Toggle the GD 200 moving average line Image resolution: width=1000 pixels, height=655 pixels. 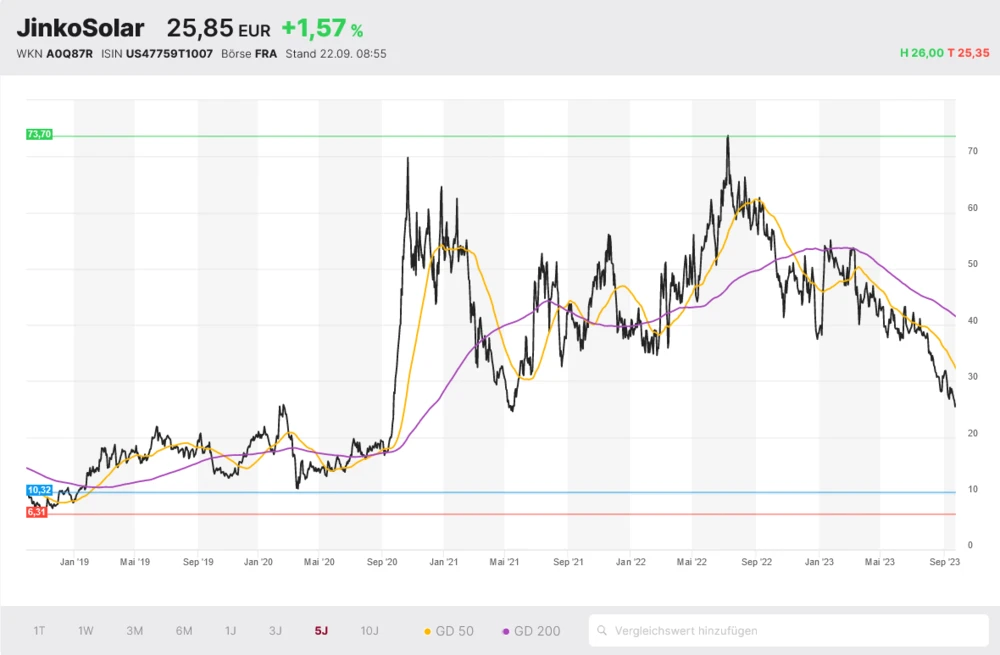531,631
